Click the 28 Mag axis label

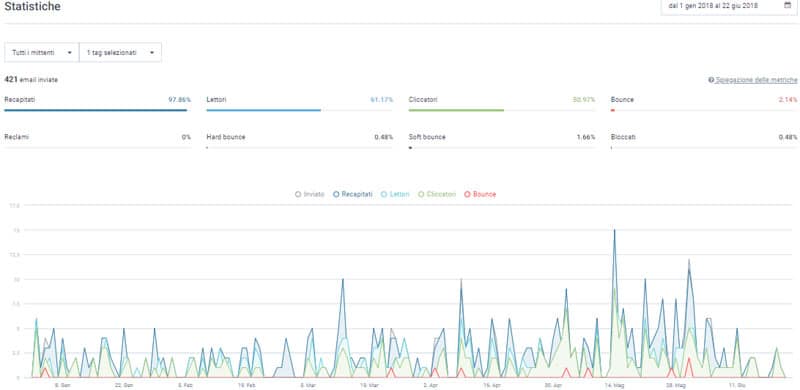pos(676,385)
